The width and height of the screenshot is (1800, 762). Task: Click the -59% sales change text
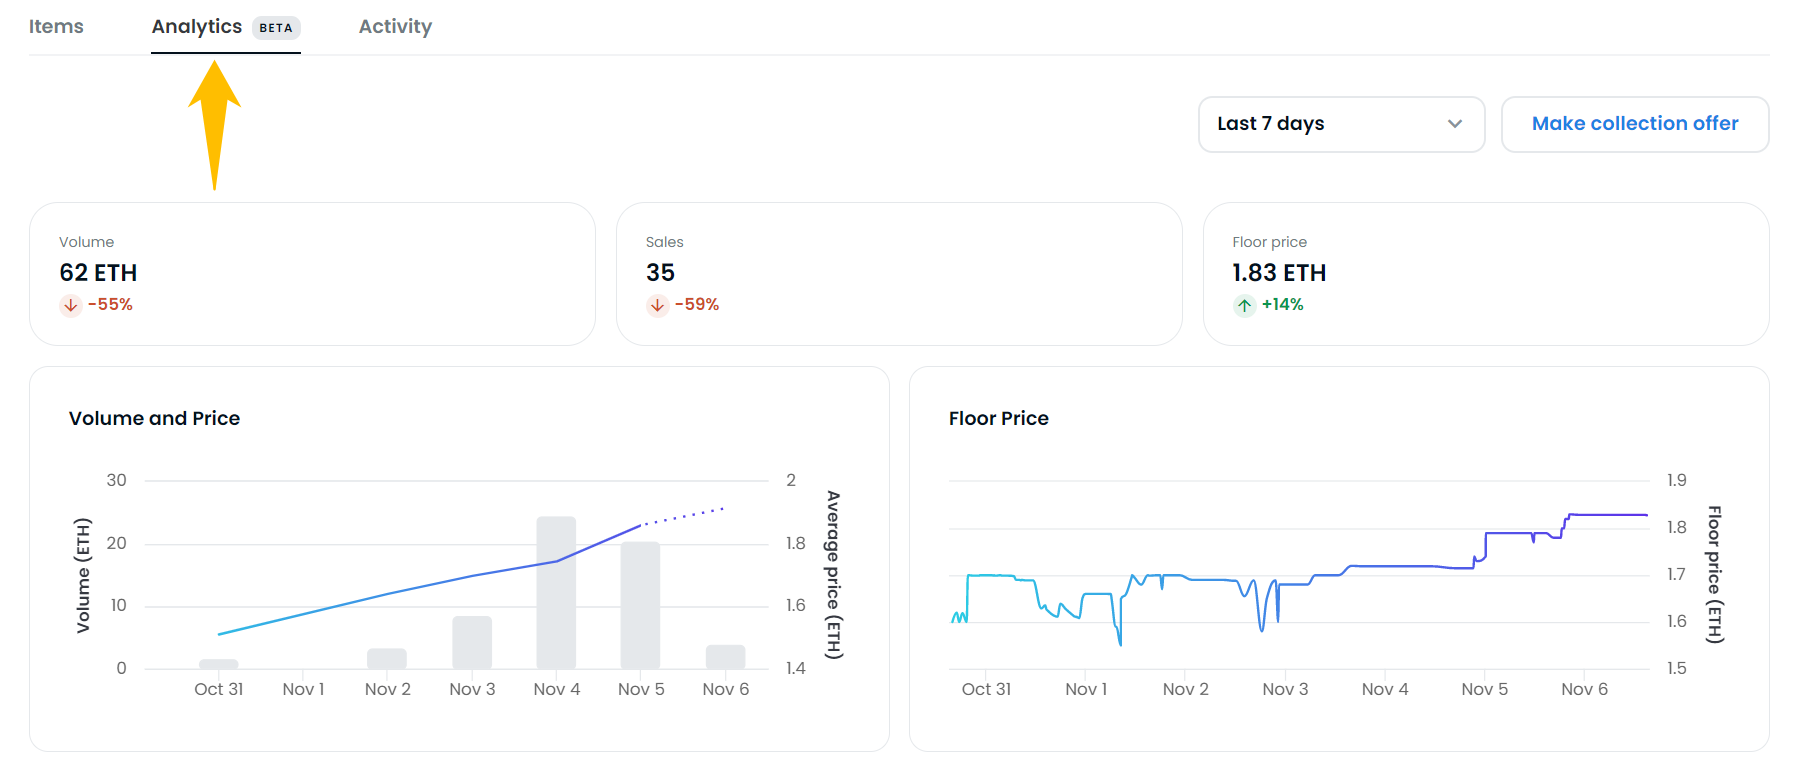coord(697,305)
